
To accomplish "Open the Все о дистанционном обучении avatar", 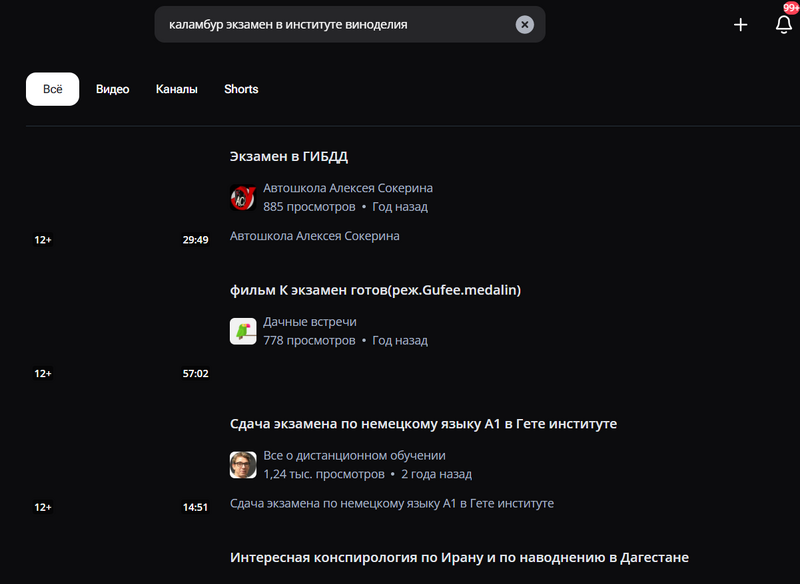I will pos(243,464).
